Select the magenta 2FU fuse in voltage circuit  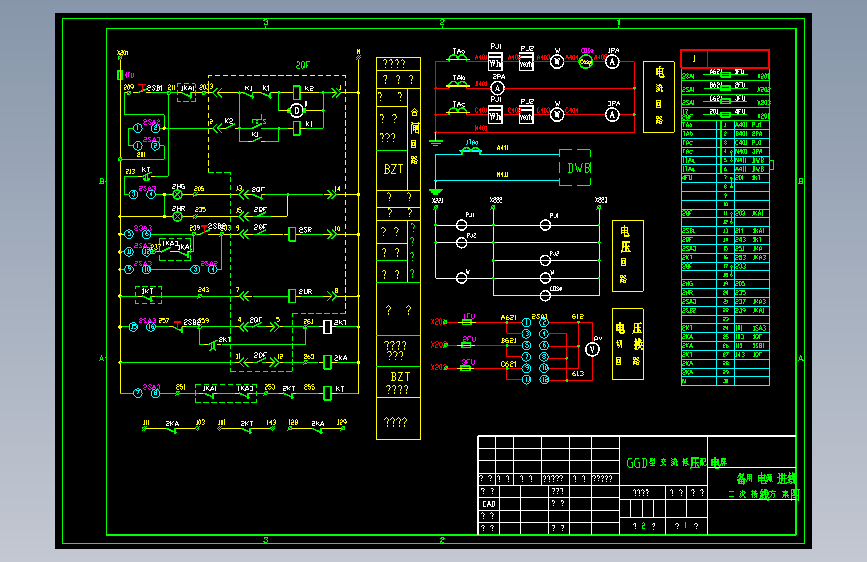click(x=468, y=341)
